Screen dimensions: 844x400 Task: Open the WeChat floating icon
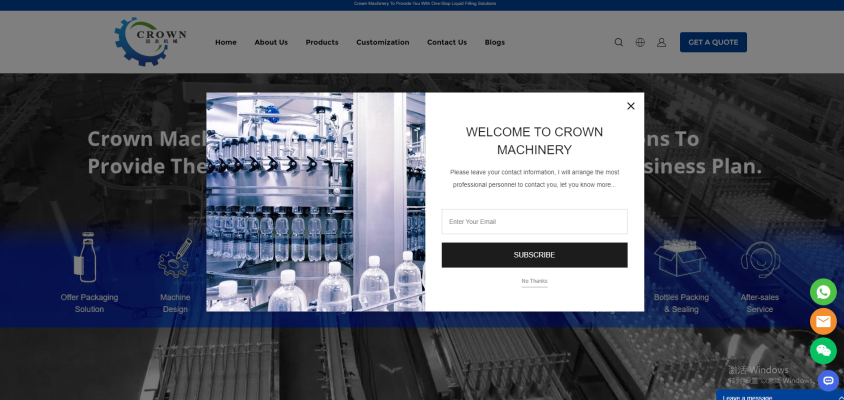(823, 351)
